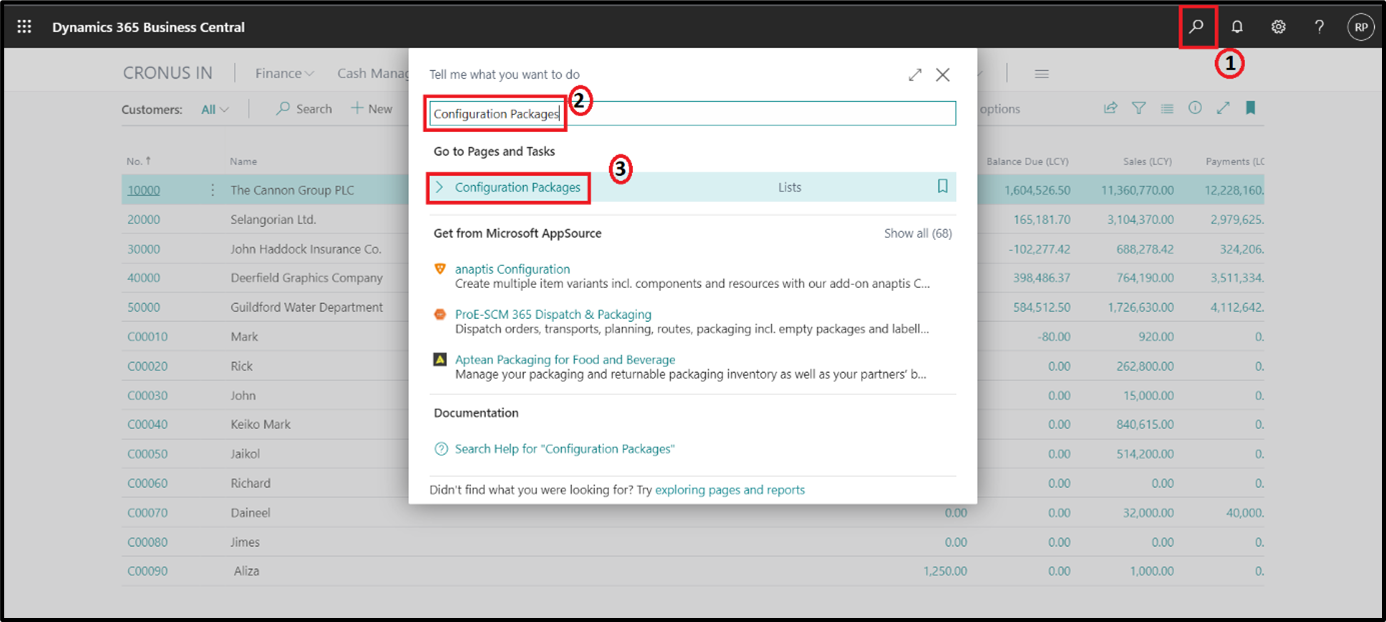Screen dimensions: 1386x622
Task: Open the help question mark menu
Action: pyautogui.click(x=1319, y=27)
